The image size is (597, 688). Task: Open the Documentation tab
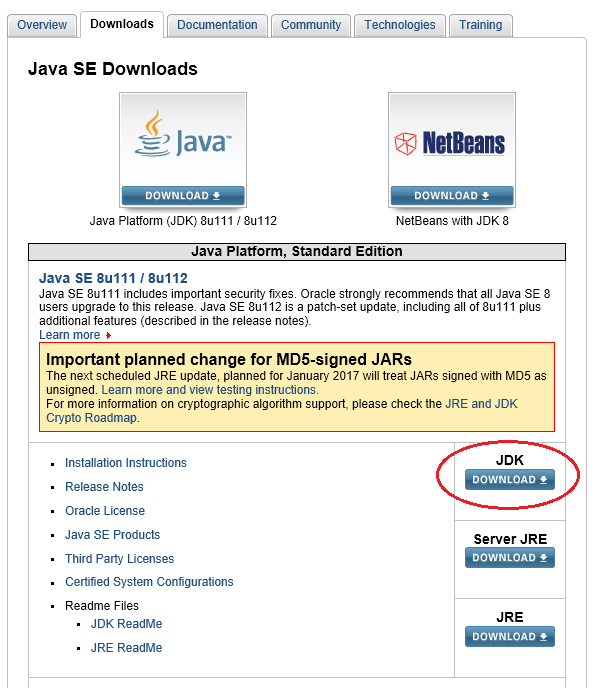click(217, 25)
